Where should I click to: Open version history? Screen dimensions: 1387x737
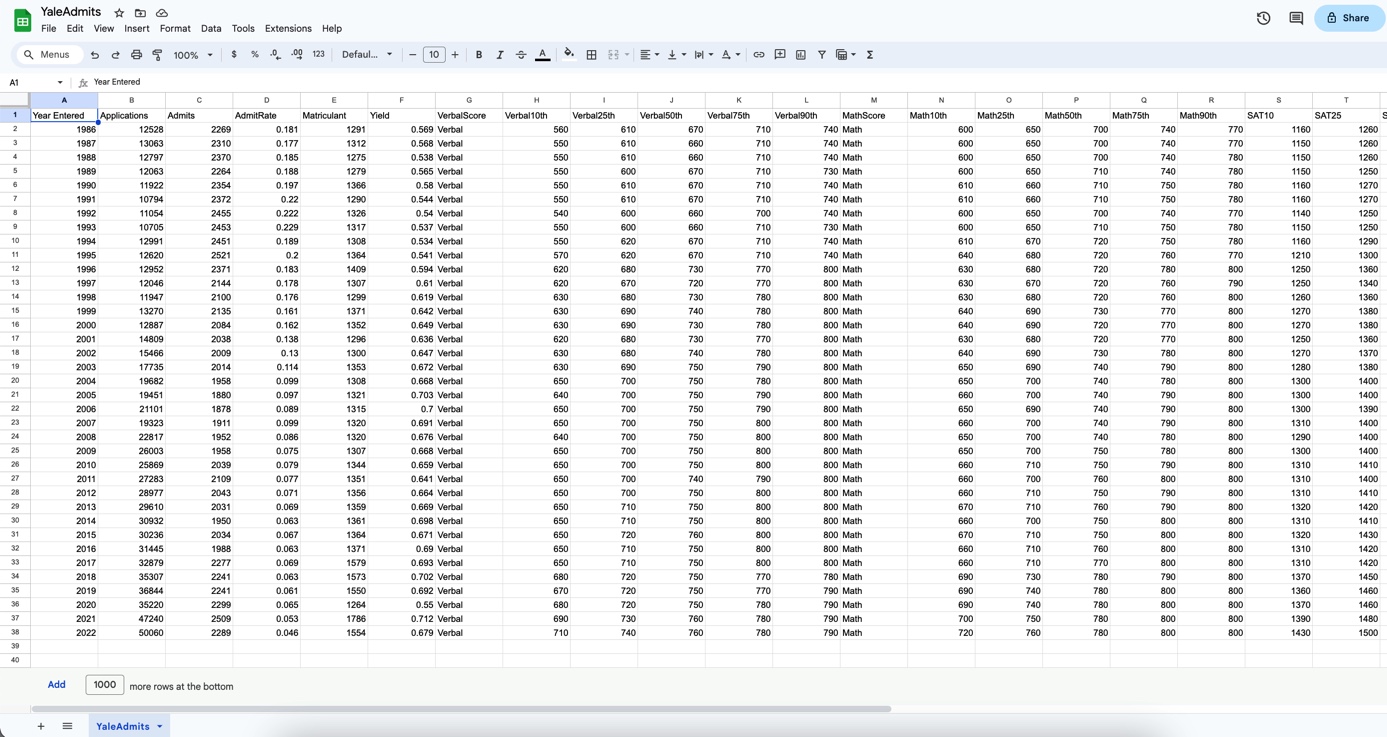[x=1262, y=17]
